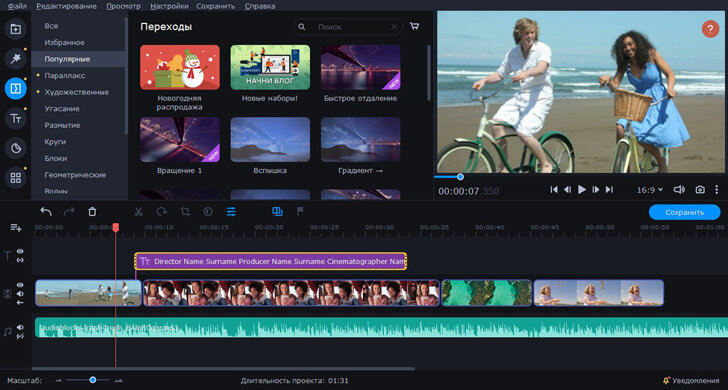The image size is (728, 390).
Task: Select the Вспышка transition thumbnail
Action: click(270, 139)
